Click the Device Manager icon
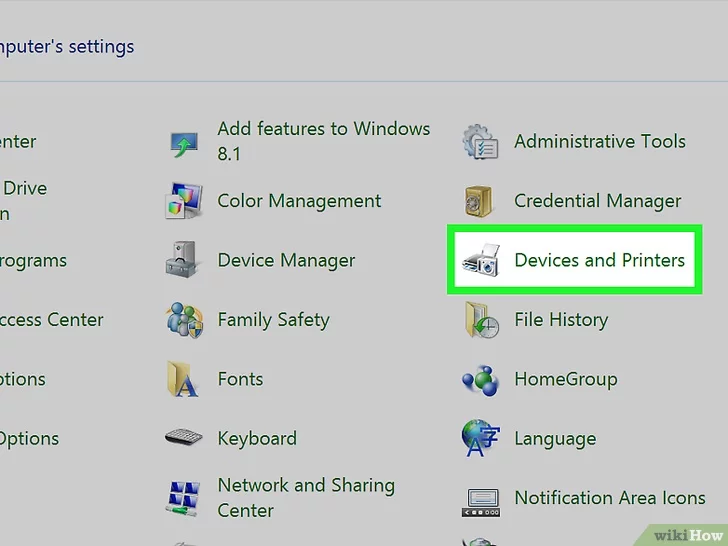The height and width of the screenshot is (546, 728). 184,261
